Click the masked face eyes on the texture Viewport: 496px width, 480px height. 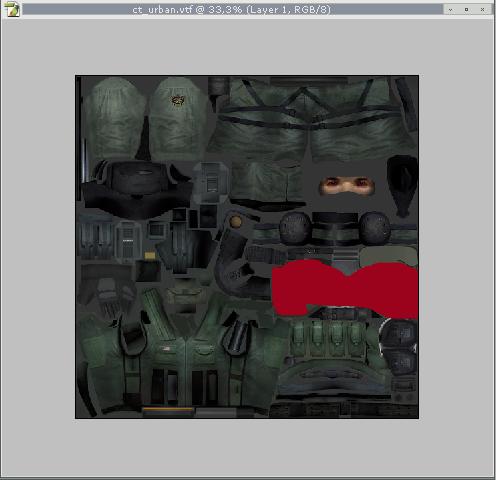(347, 186)
